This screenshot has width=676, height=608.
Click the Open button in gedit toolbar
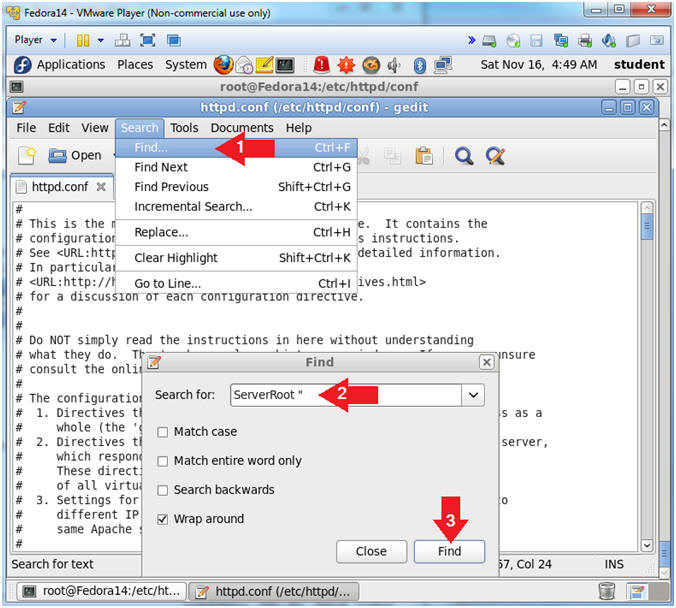(75, 155)
